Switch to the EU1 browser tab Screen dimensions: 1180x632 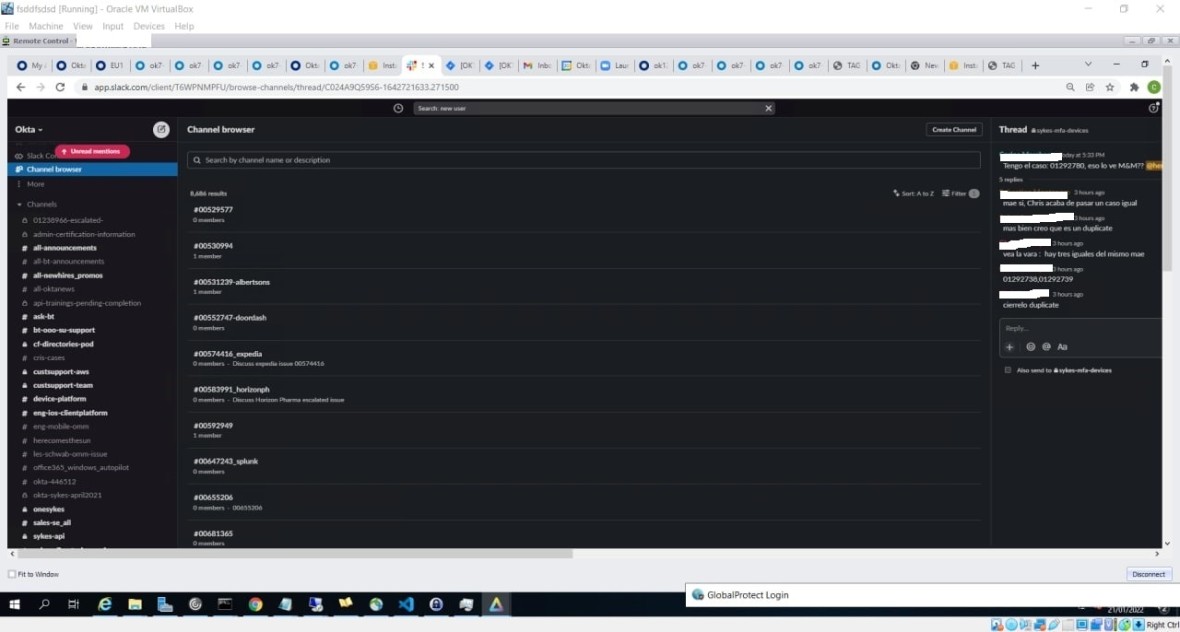tap(110, 65)
